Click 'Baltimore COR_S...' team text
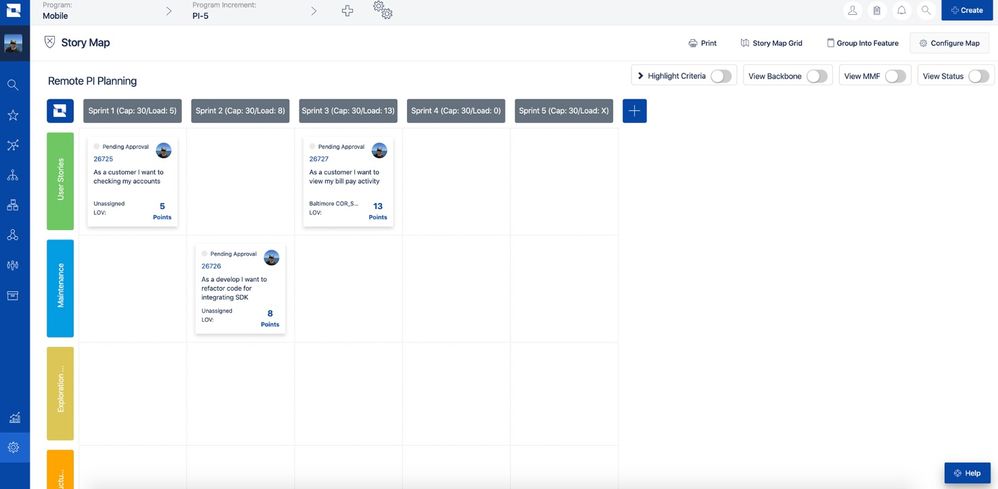The width and height of the screenshot is (998, 489). pyautogui.click(x=334, y=204)
